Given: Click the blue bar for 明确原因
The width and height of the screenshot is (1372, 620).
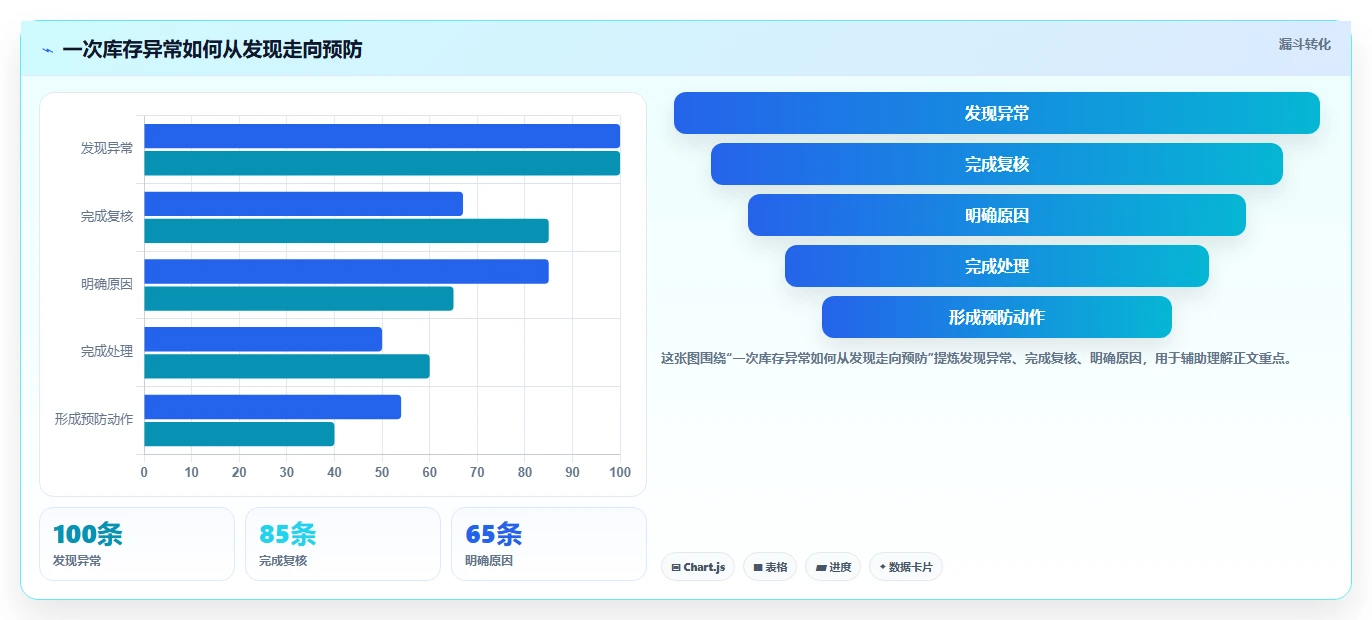Looking at the screenshot, I should pyautogui.click(x=346, y=271).
